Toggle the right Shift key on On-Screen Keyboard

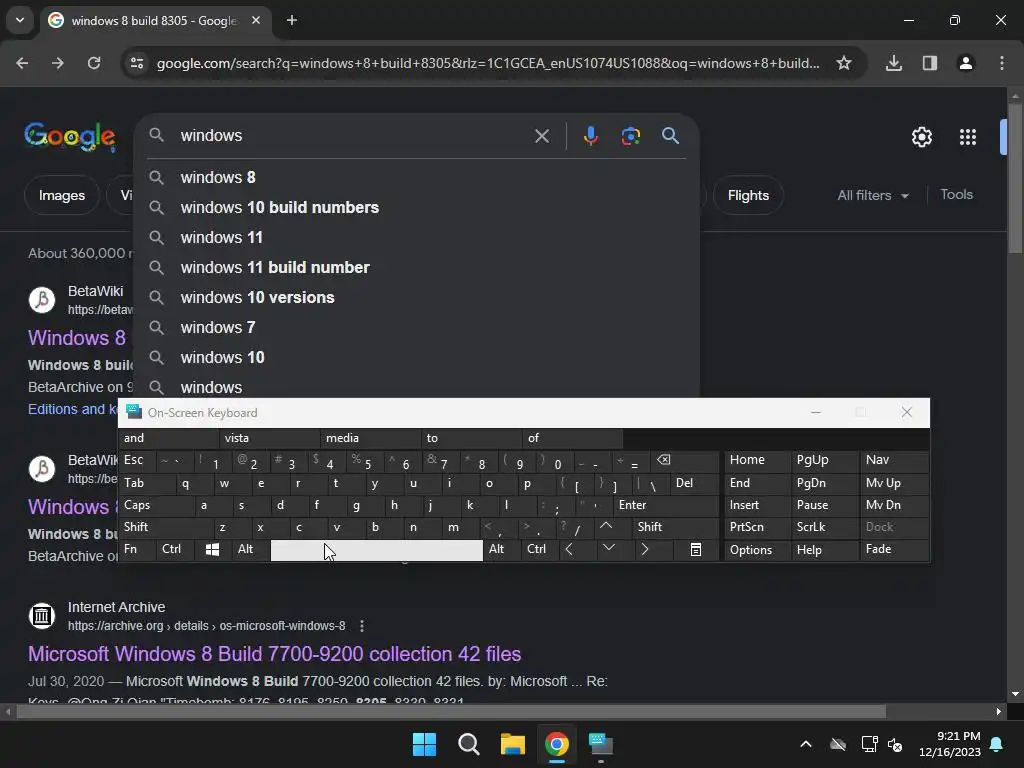pyautogui.click(x=675, y=527)
